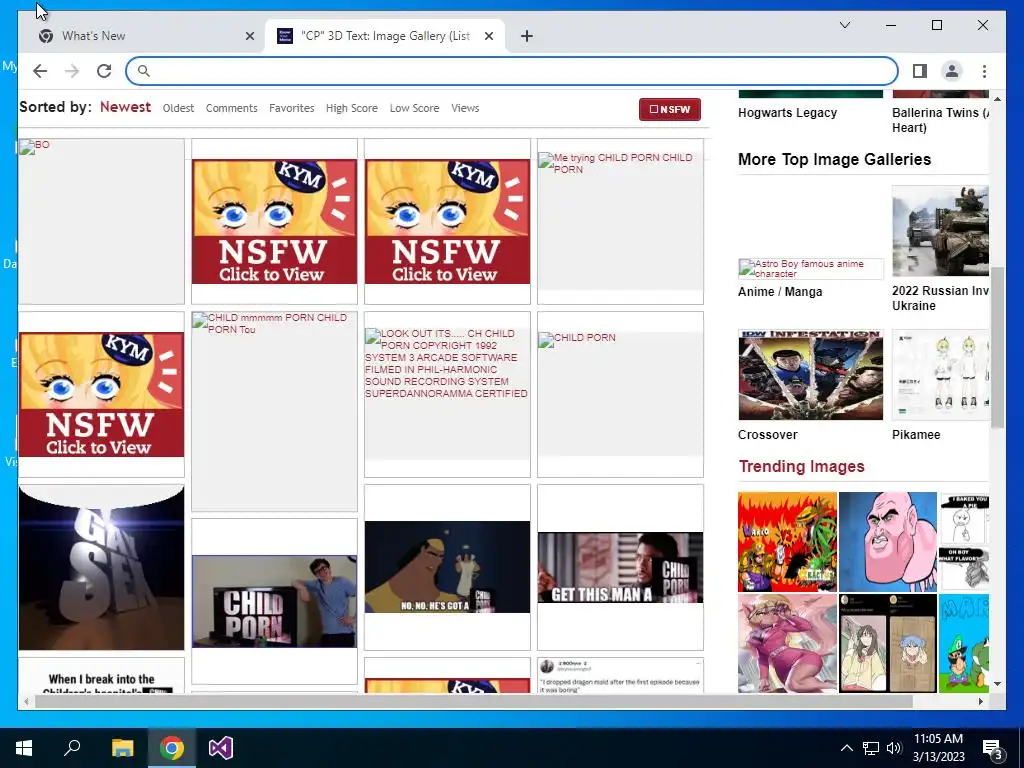This screenshot has width=1024, height=768.
Task: Open the Windows Start menu
Action: pos(24,748)
